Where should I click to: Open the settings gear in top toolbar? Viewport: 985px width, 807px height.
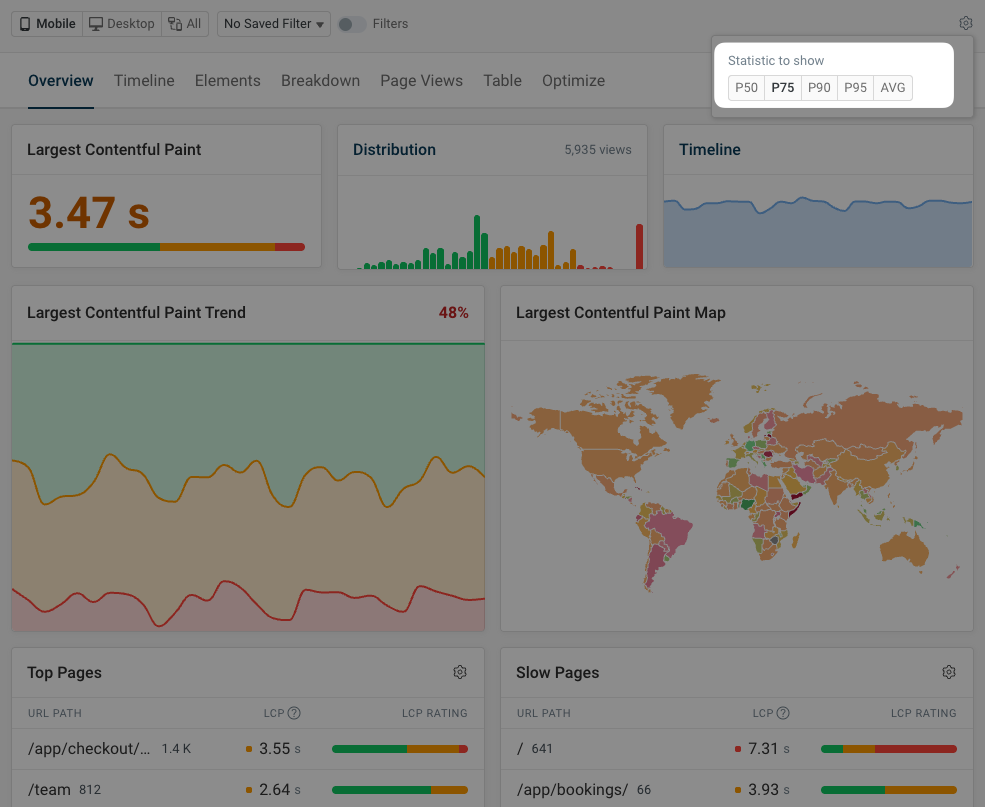(965, 23)
